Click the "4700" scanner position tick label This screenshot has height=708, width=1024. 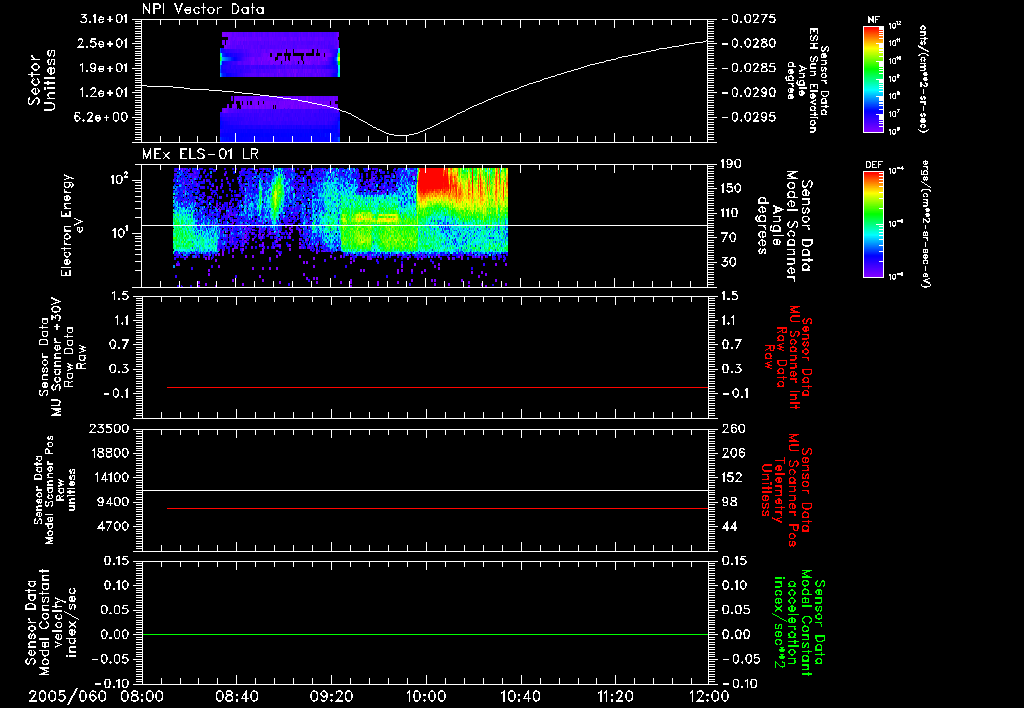(x=112, y=526)
